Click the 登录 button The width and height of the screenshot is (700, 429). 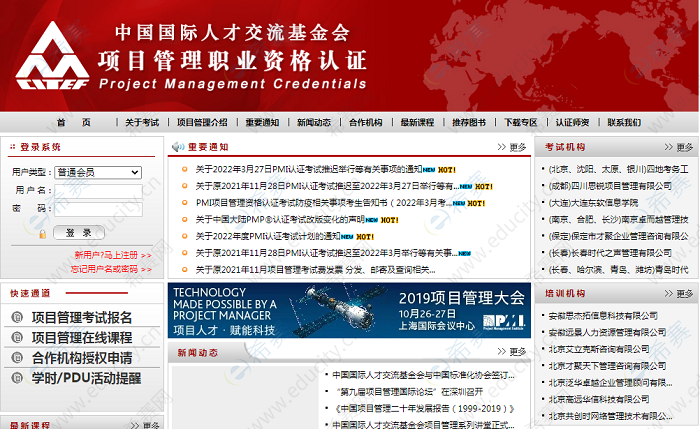(79, 233)
